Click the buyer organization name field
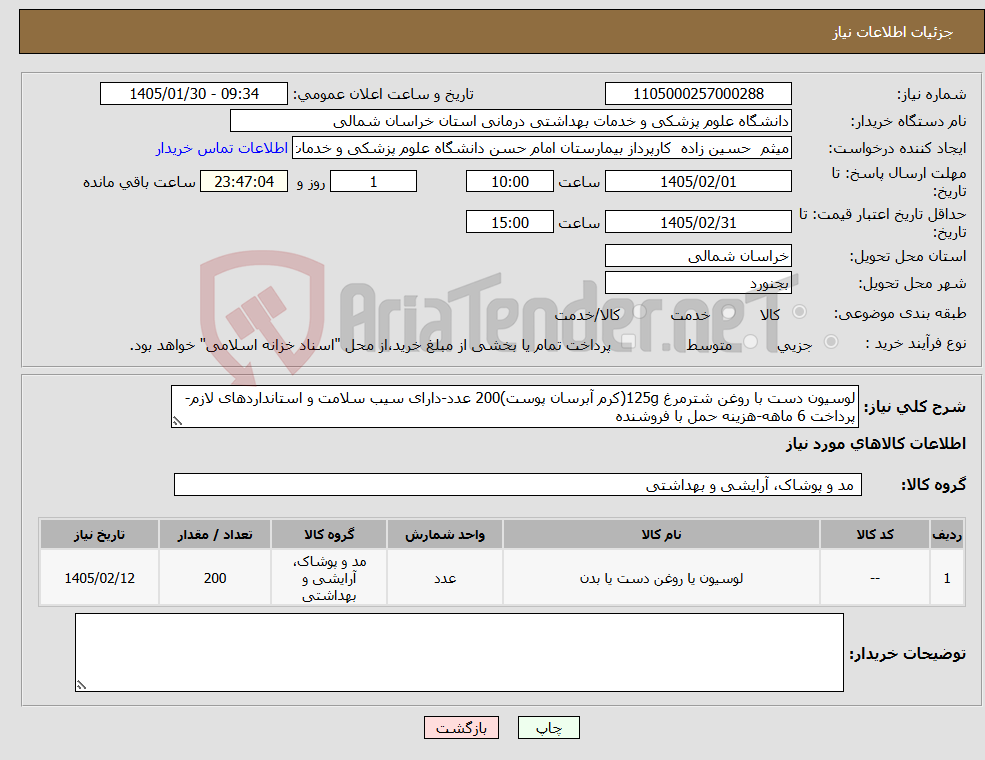Screen dimensions: 985x760 click(x=511, y=121)
